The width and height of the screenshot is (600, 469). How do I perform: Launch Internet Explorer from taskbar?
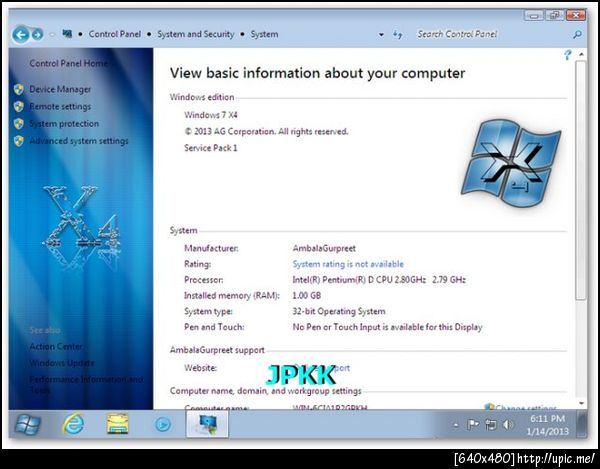point(73,424)
